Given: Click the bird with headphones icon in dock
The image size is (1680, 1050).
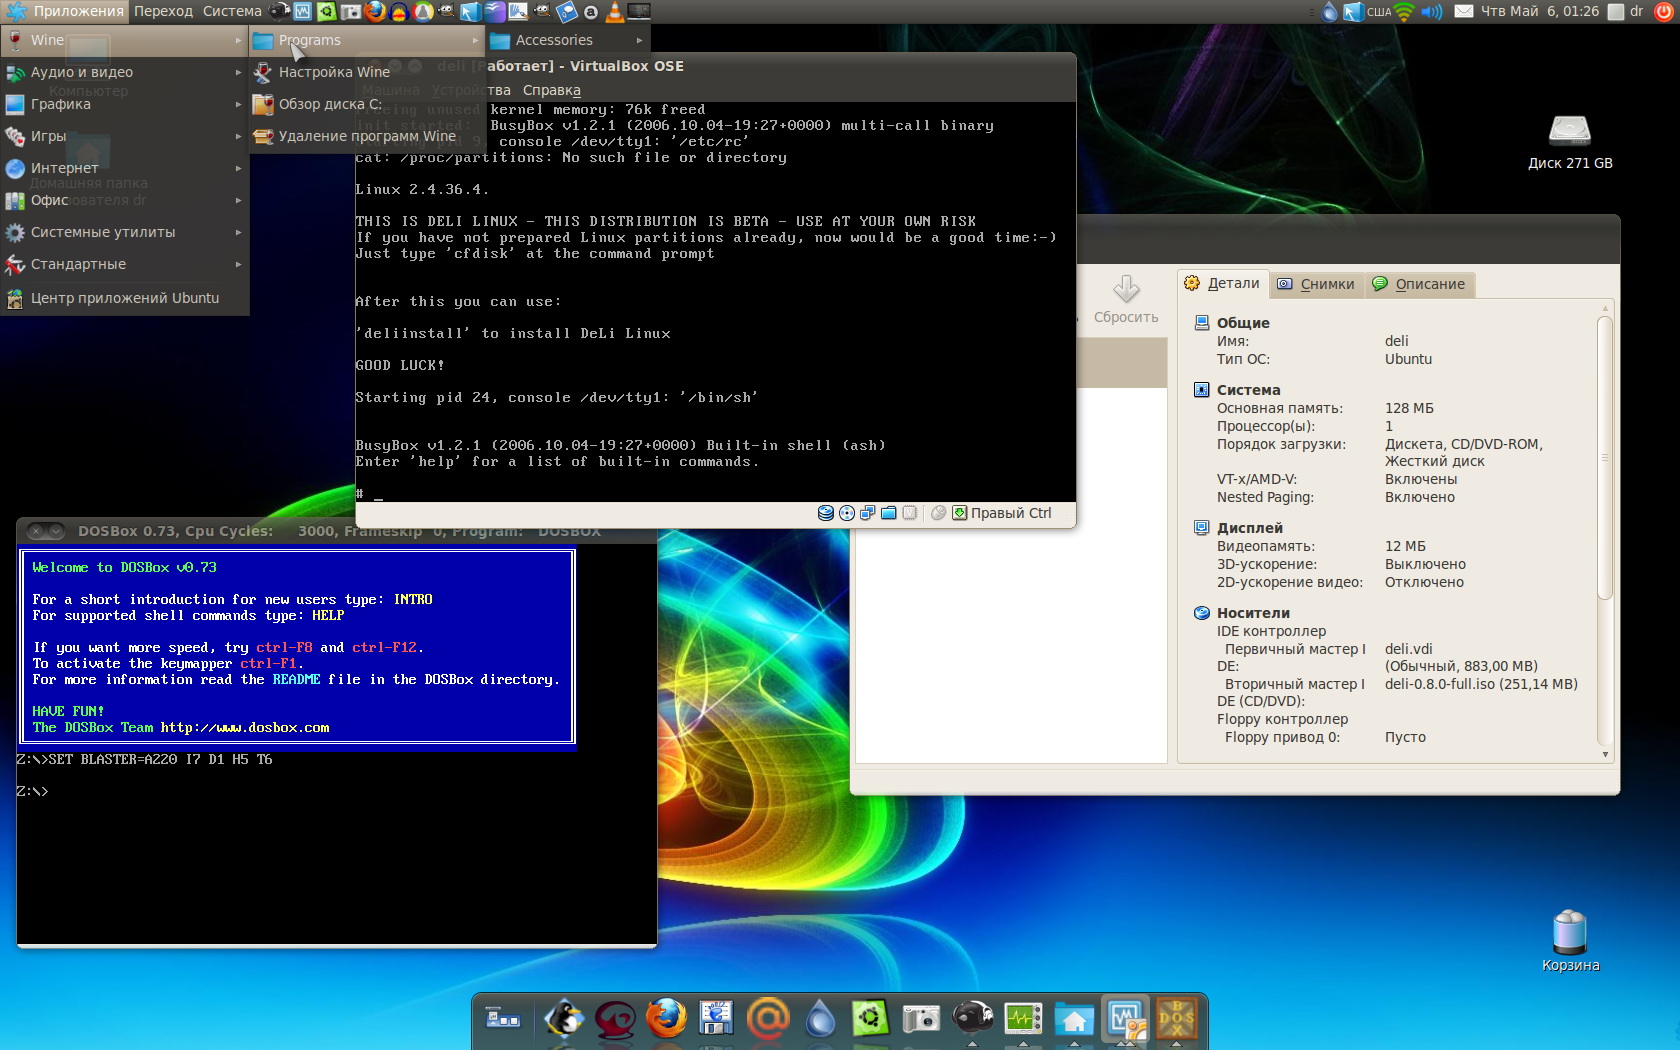Looking at the screenshot, I should coord(972,1019).
